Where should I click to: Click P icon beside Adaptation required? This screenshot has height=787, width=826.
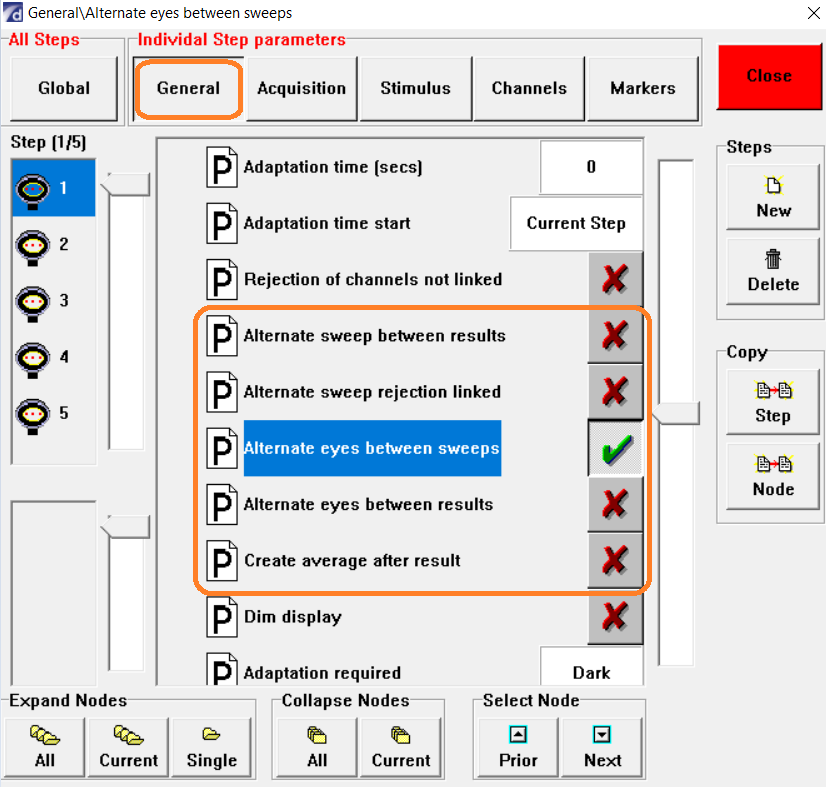click(x=222, y=669)
